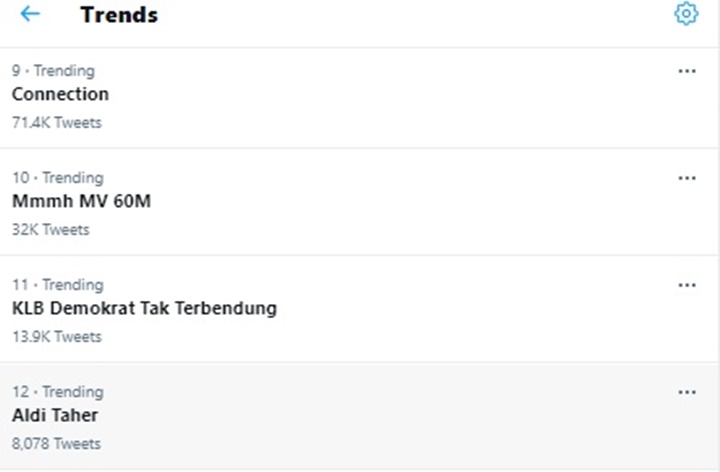Click the "11 · Trending" label
Image resolution: width=720 pixels, height=472 pixels.
57,285
